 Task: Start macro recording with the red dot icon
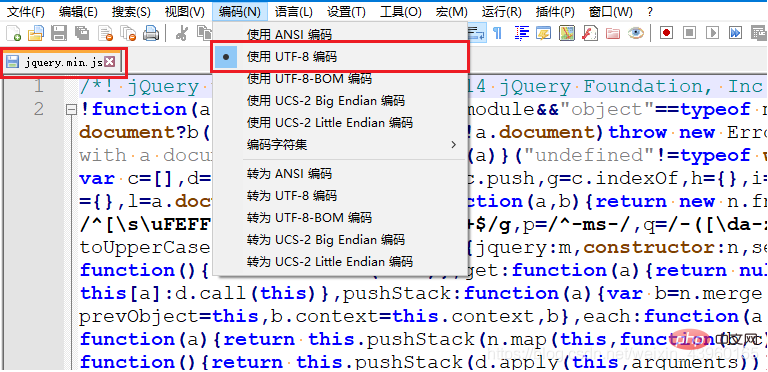click(x=666, y=33)
